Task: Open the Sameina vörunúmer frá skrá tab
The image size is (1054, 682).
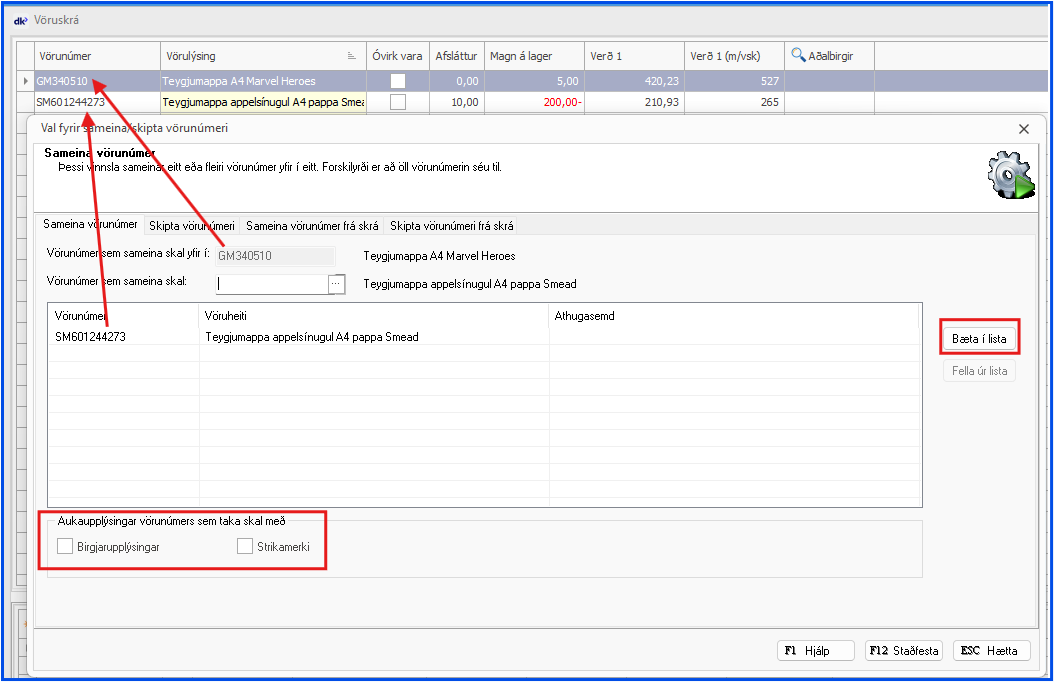Action: [312, 225]
